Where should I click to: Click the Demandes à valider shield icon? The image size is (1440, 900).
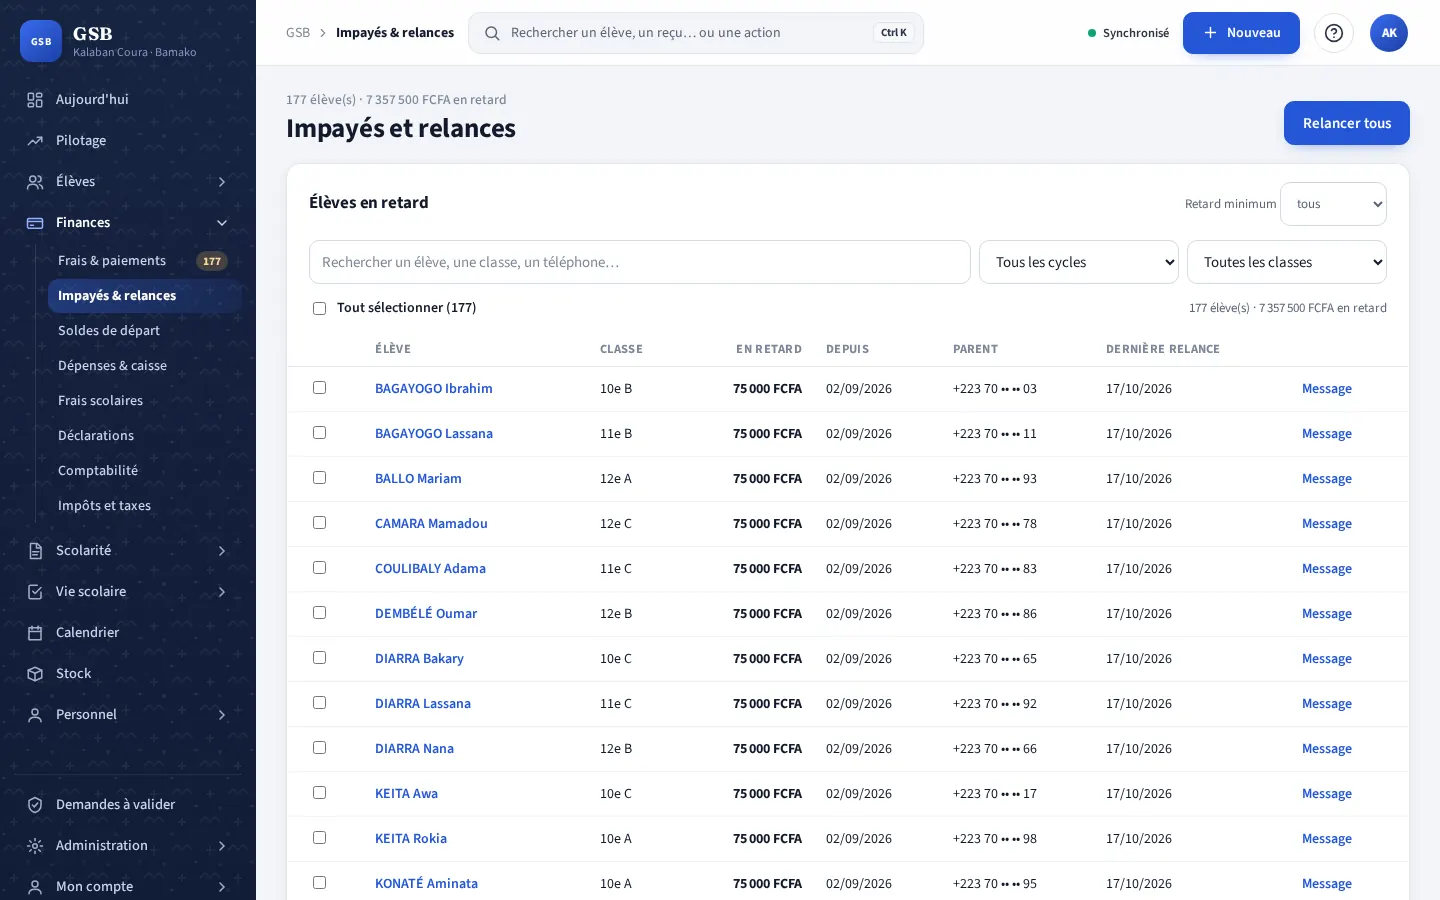point(35,805)
